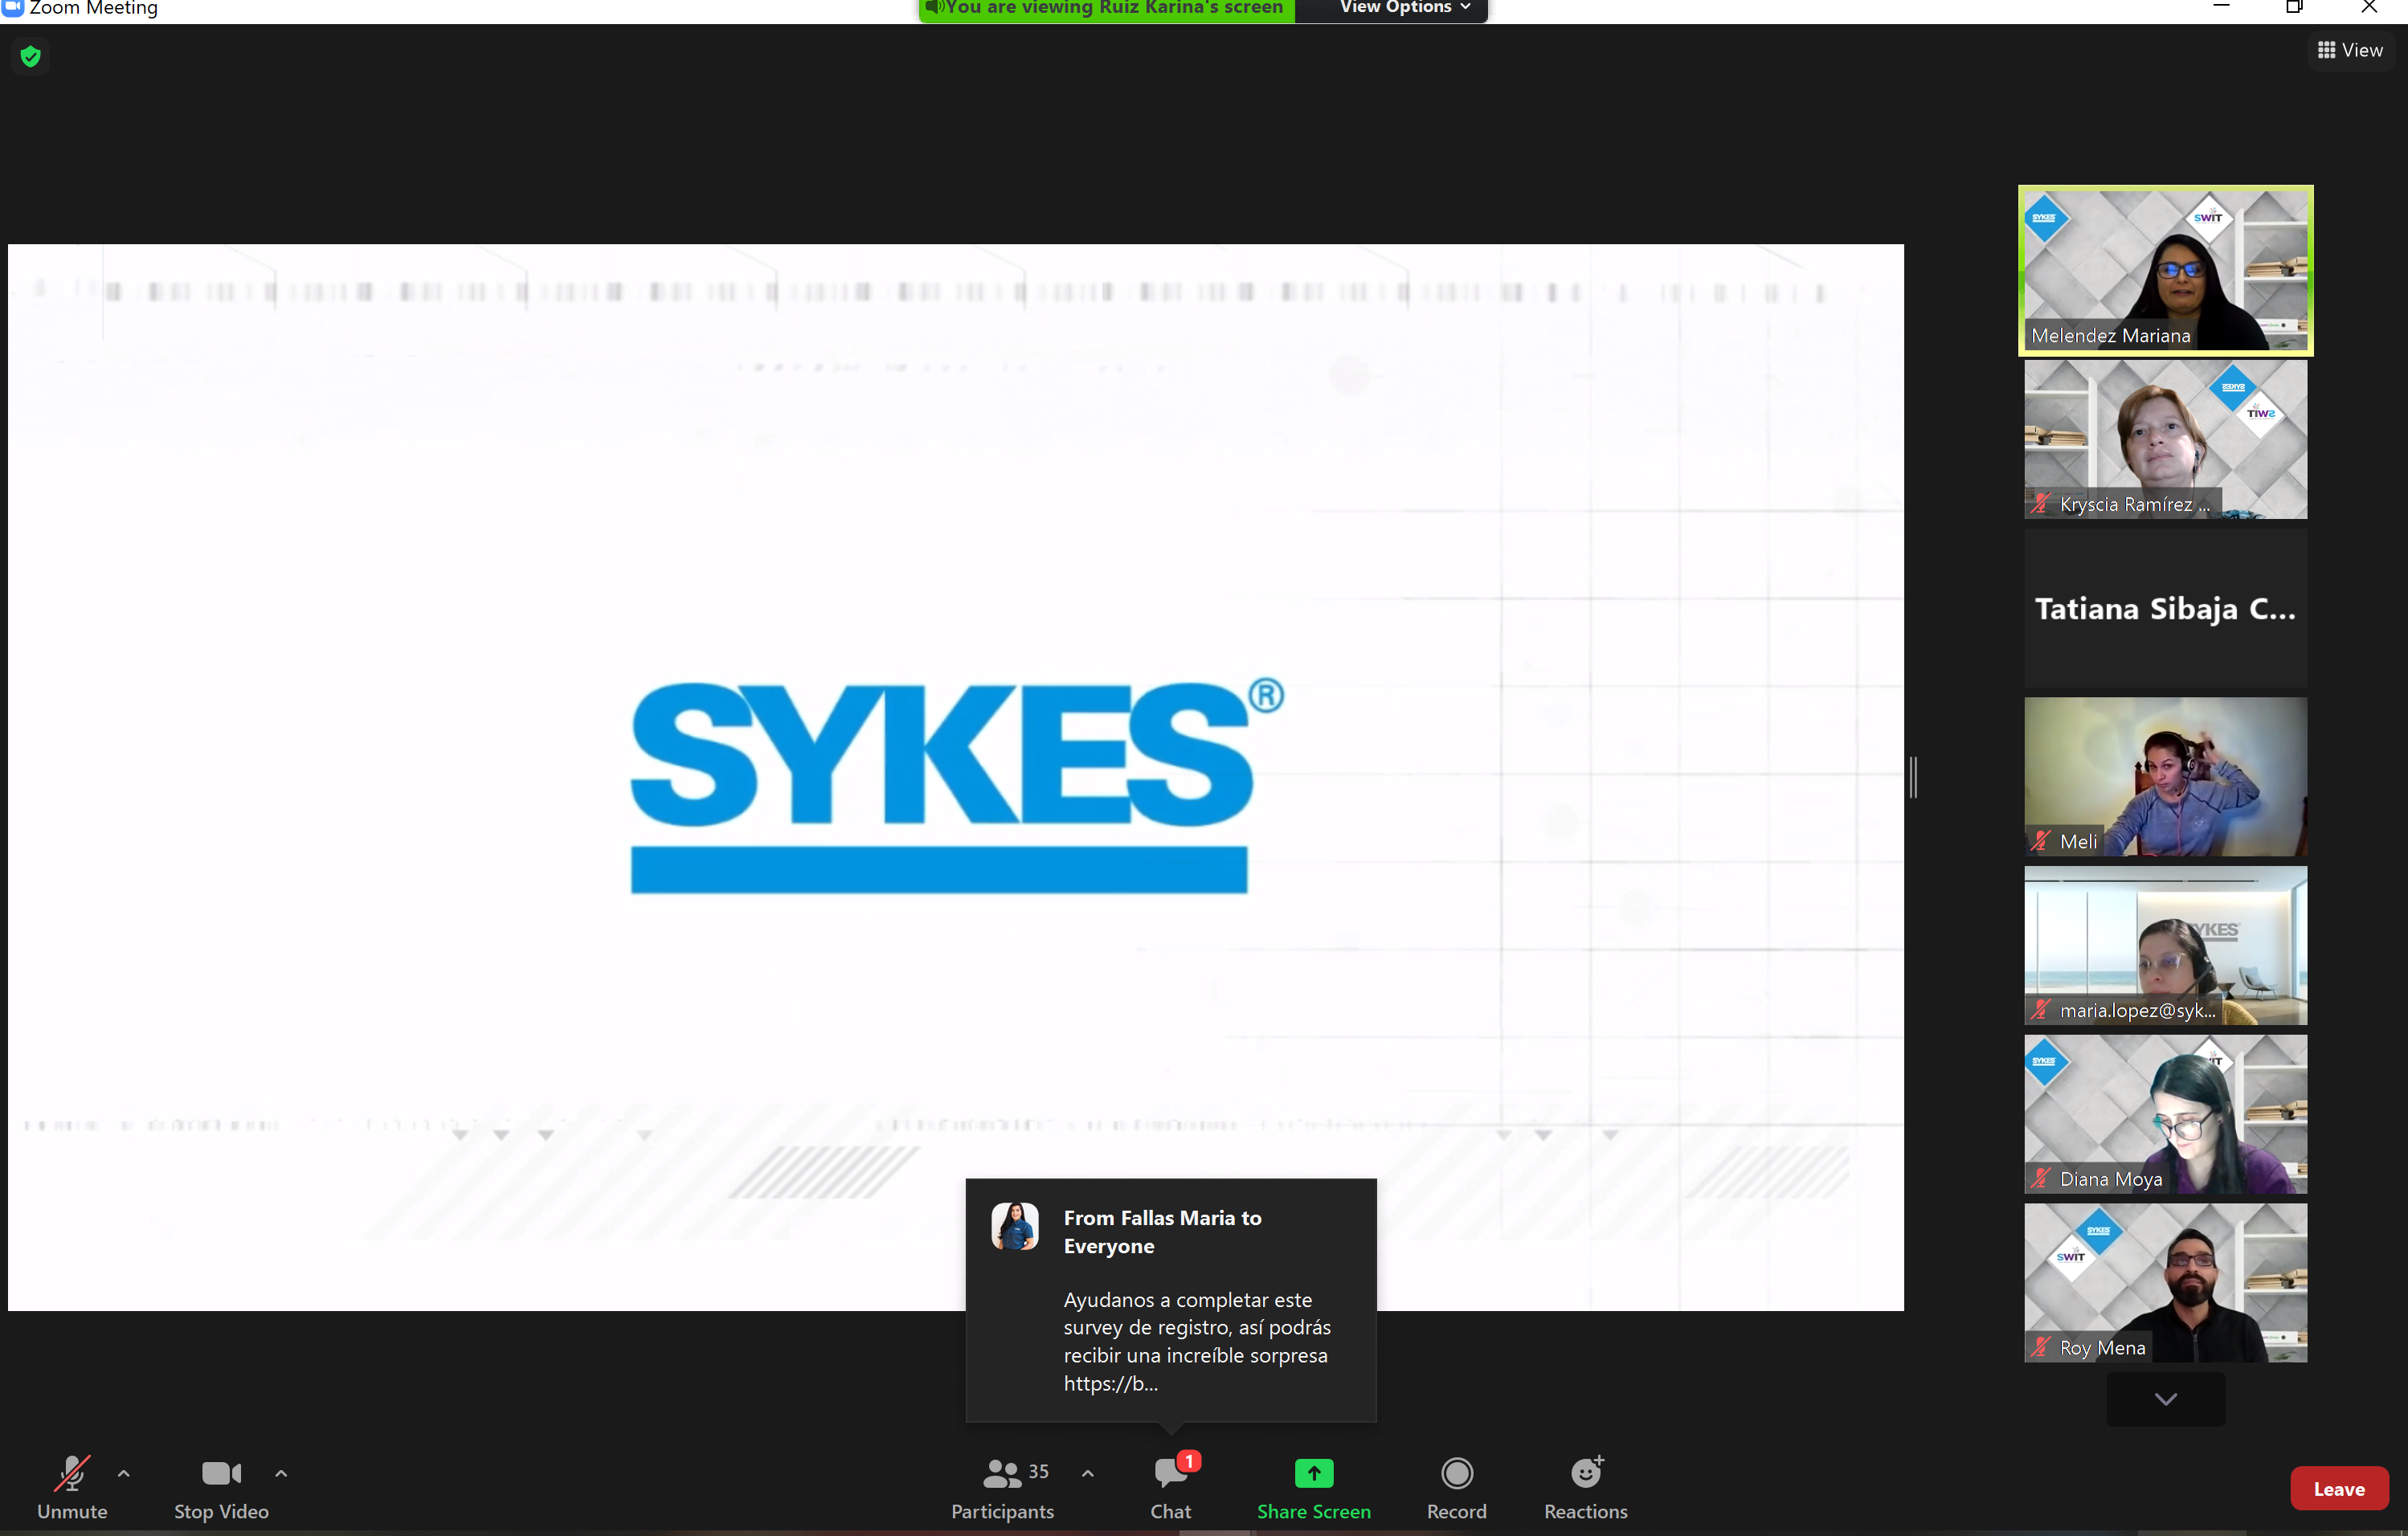Unmute the microphone
This screenshot has width=2408, height=1536.
pyautogui.click(x=72, y=1488)
